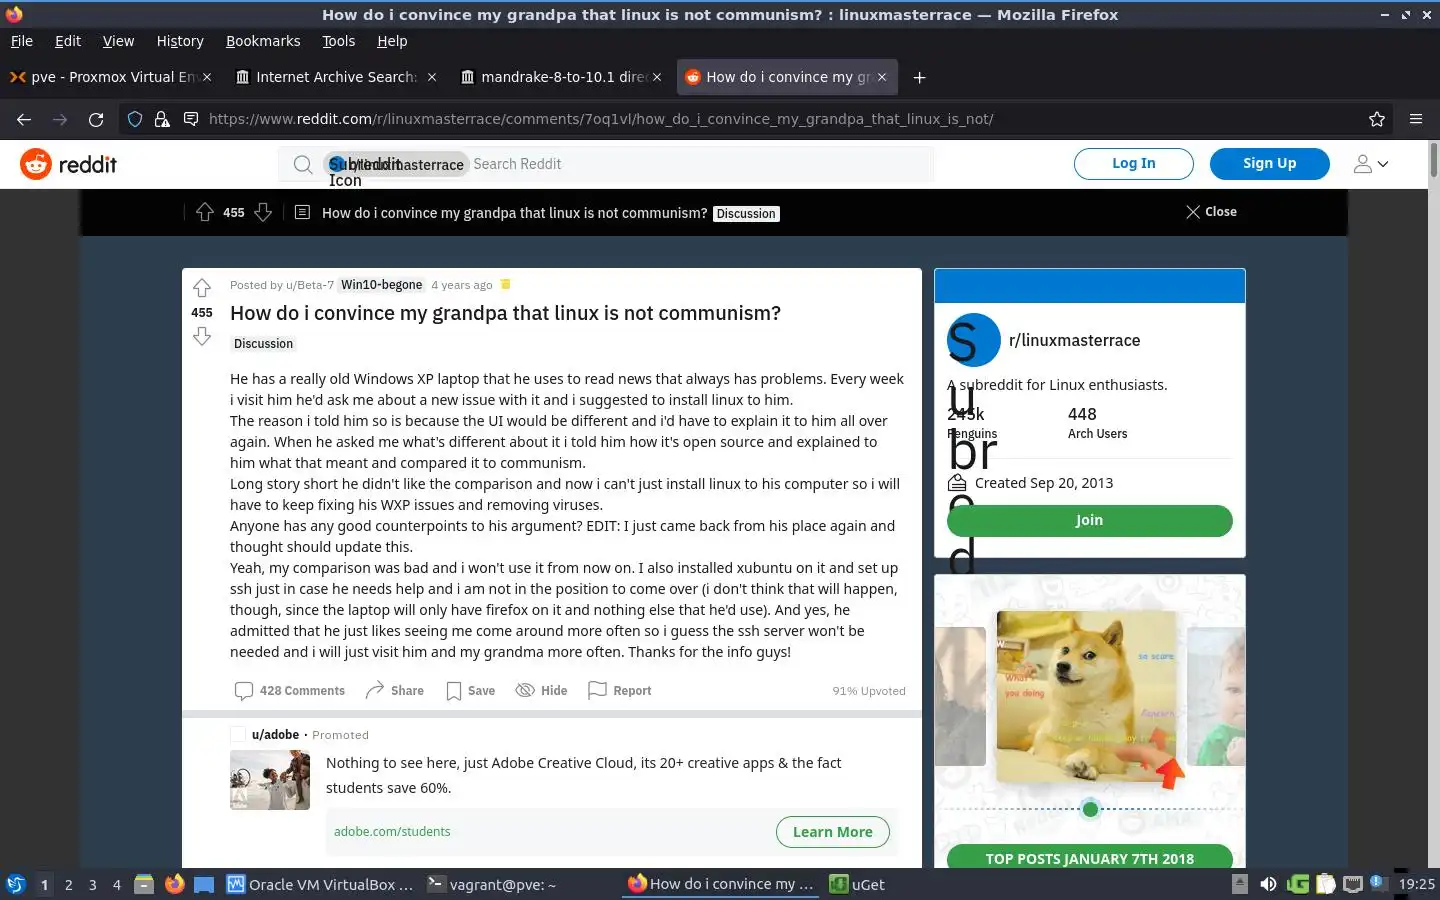Hide the post
The width and height of the screenshot is (1440, 900).
pos(541,691)
